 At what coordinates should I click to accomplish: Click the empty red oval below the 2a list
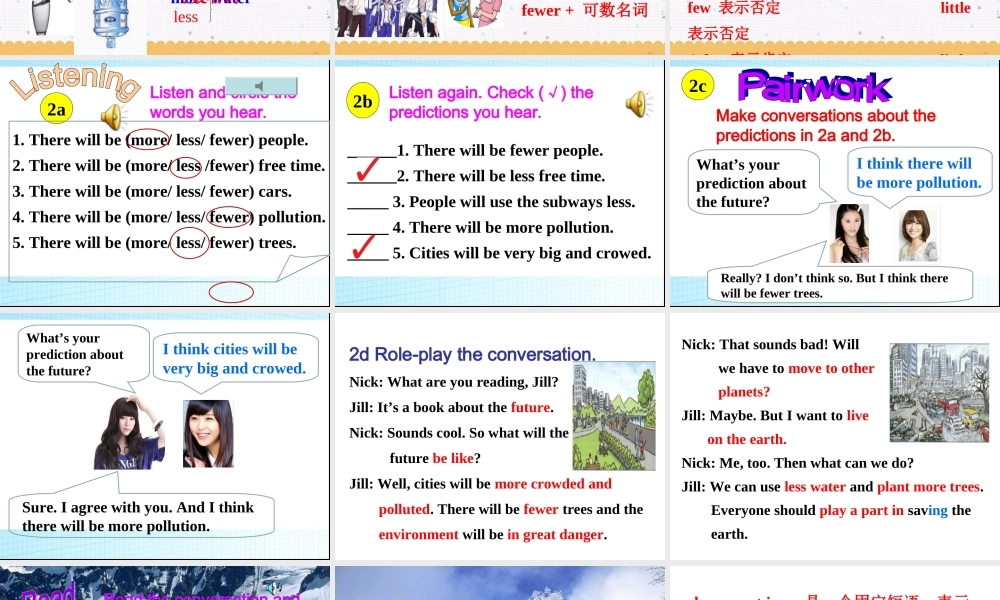click(x=231, y=293)
